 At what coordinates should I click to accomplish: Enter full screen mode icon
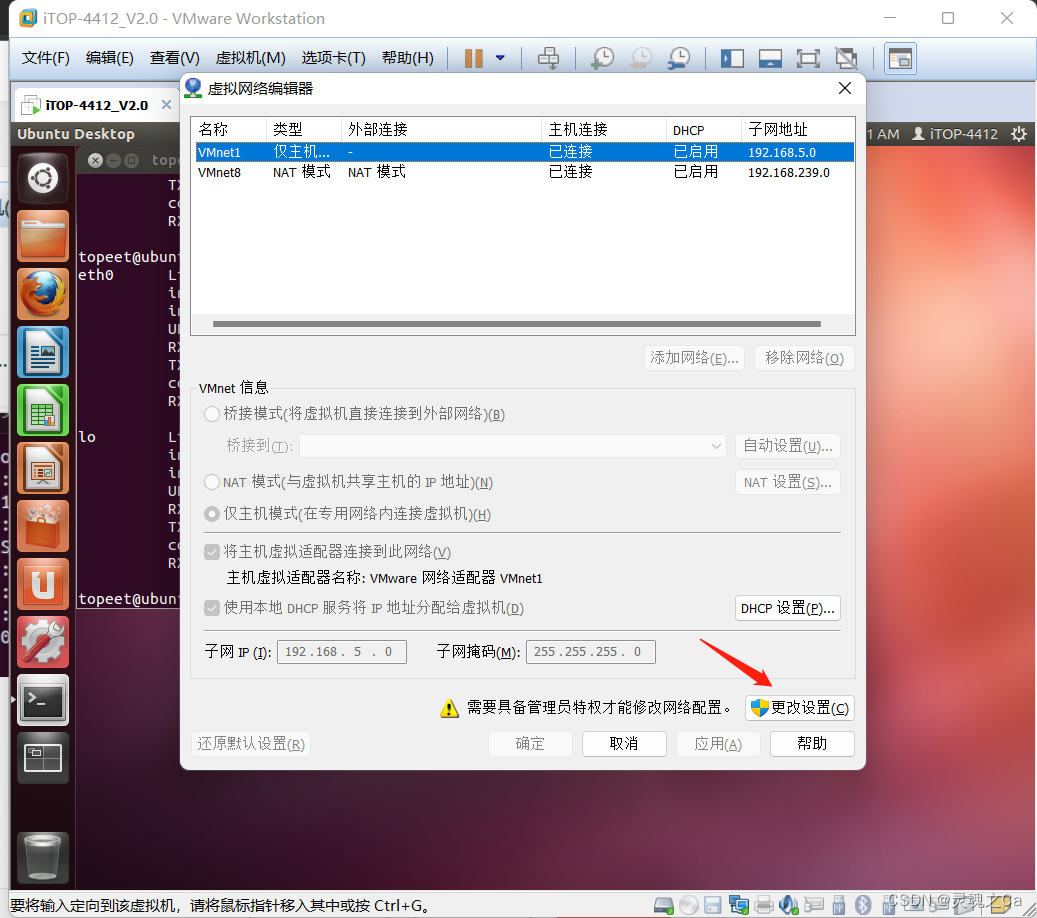coord(808,58)
